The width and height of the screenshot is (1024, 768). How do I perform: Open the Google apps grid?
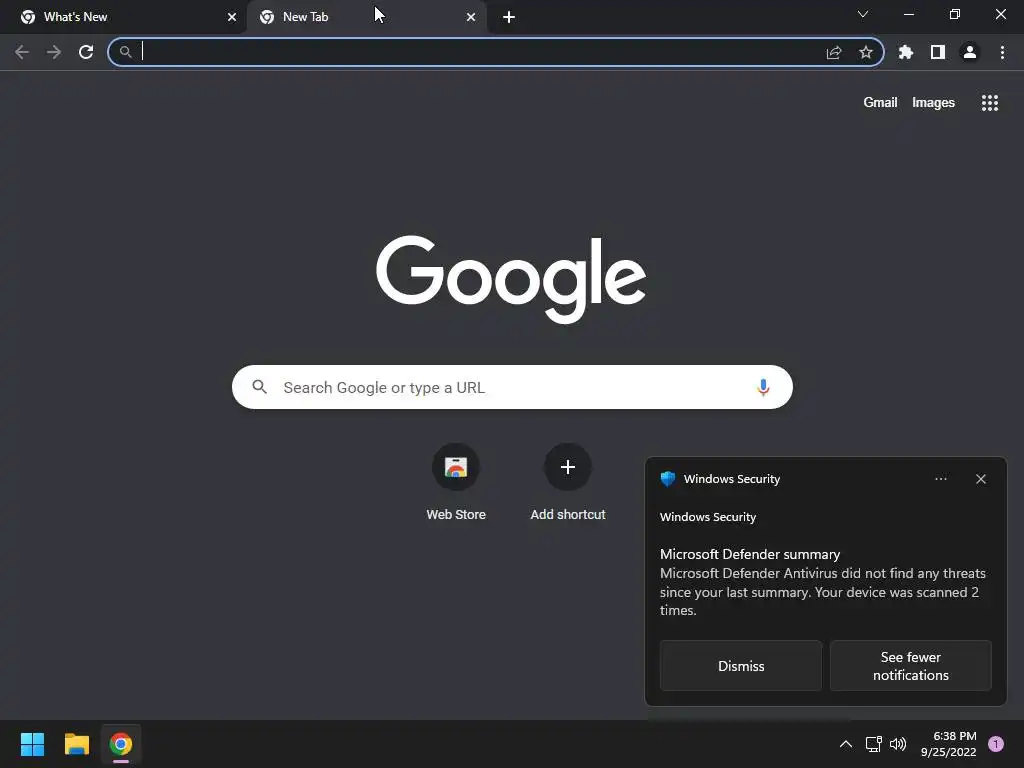point(990,103)
